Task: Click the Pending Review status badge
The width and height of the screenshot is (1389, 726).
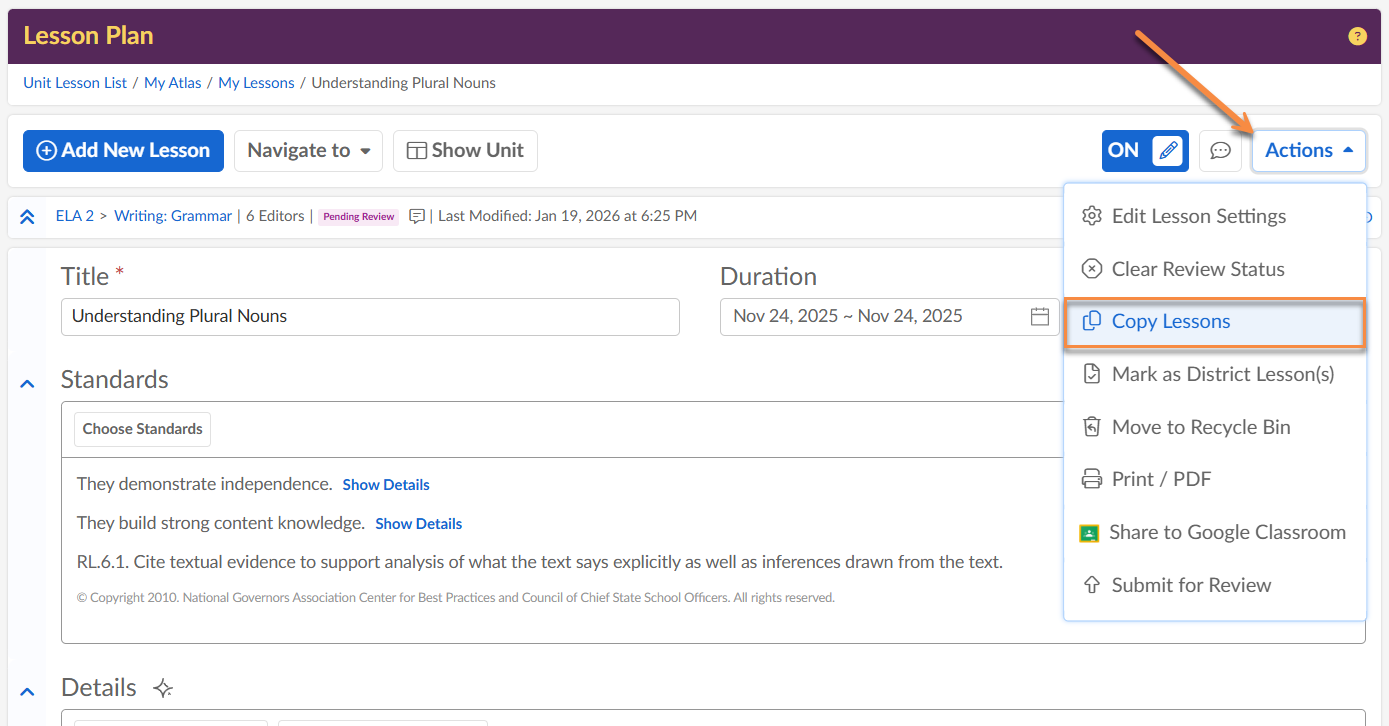Action: tap(358, 217)
